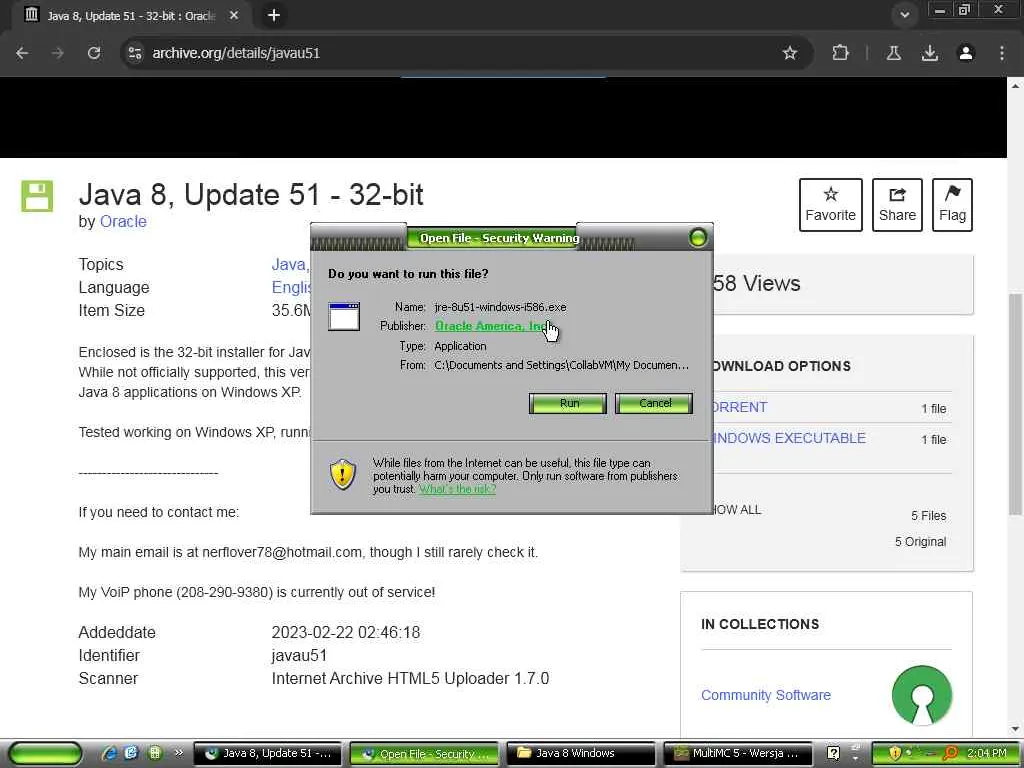Click the date 2023-02-22 02:46:18
The image size is (1024, 768).
pos(345,632)
